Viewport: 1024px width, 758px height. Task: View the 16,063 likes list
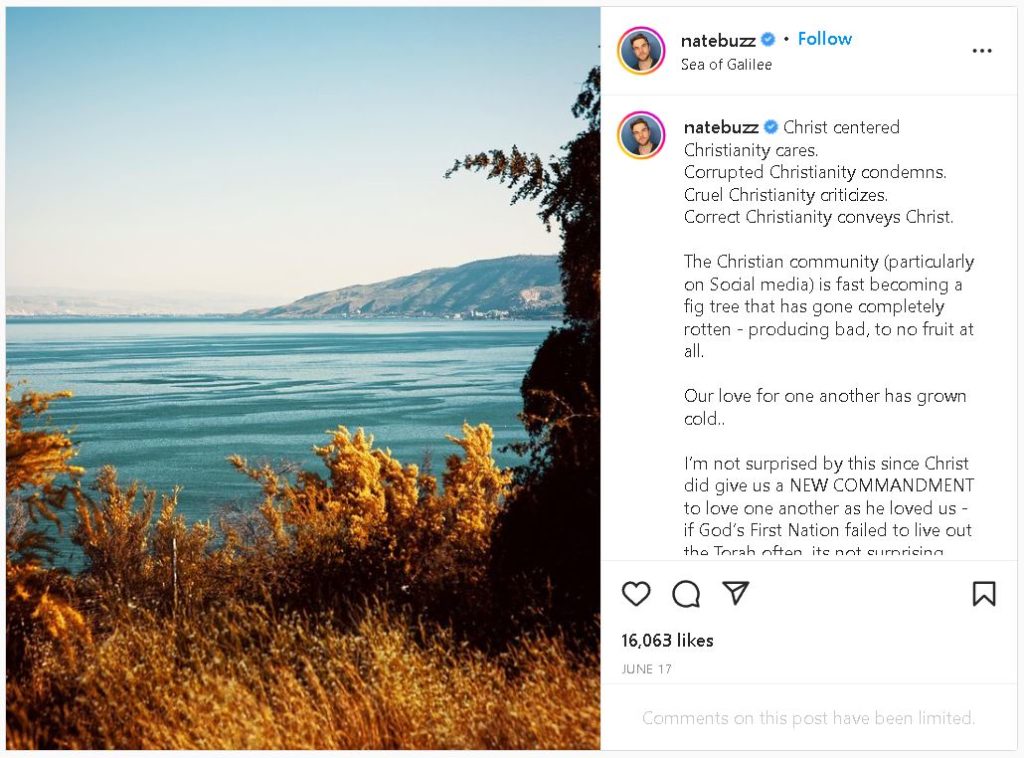point(667,641)
